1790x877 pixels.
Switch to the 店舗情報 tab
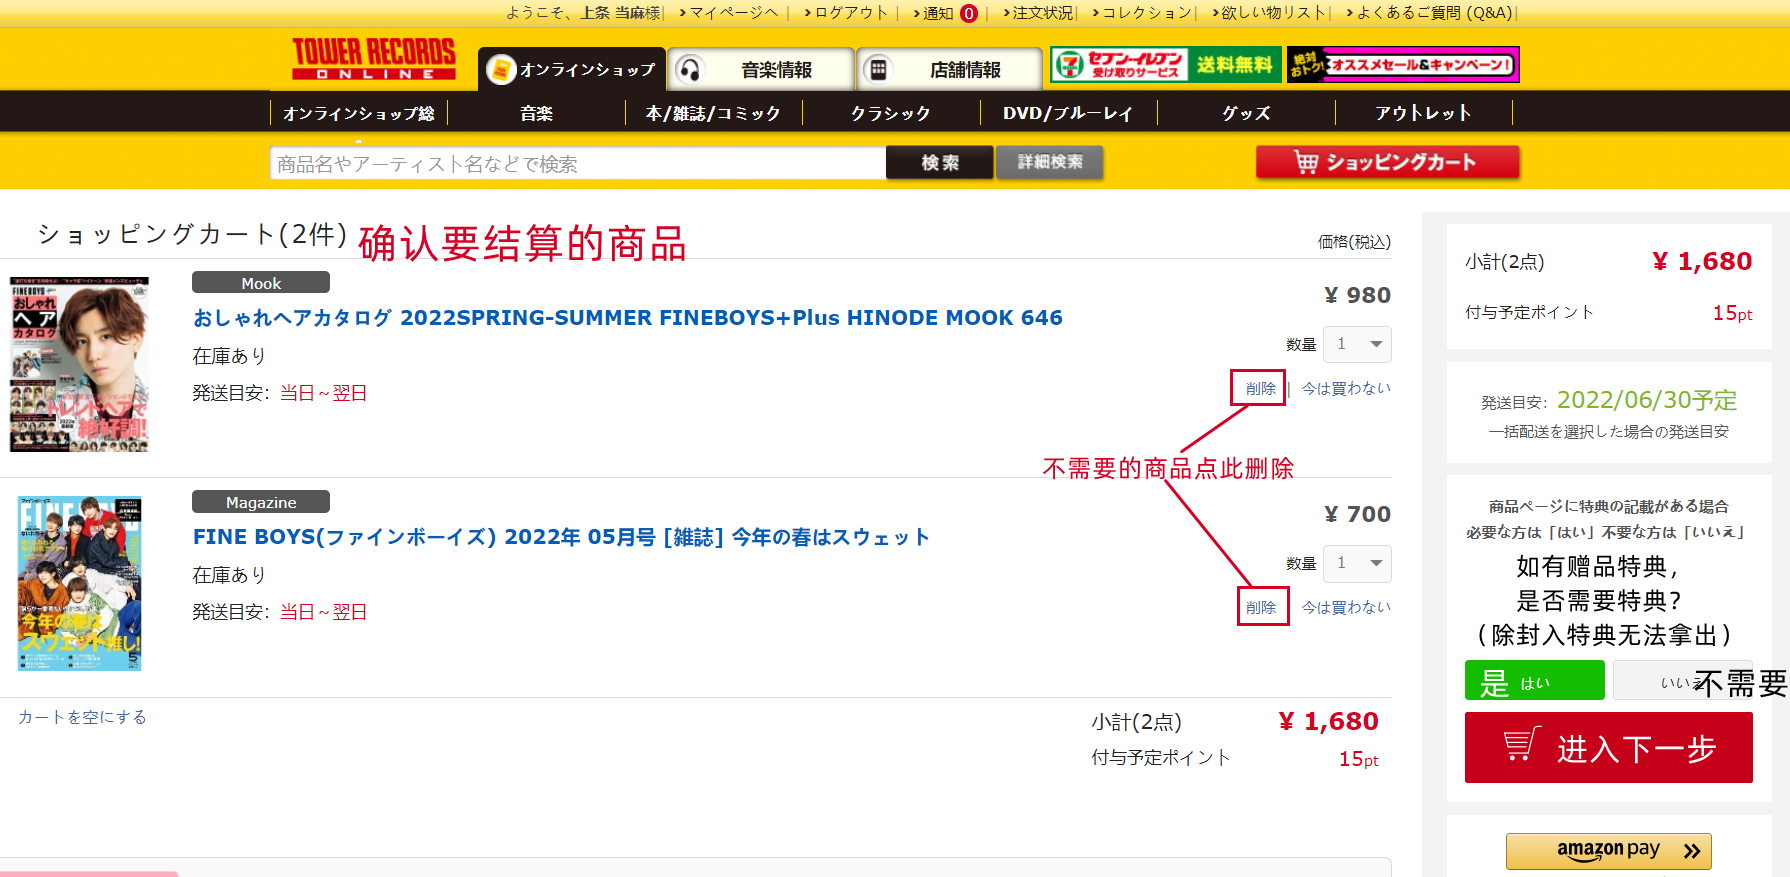949,69
